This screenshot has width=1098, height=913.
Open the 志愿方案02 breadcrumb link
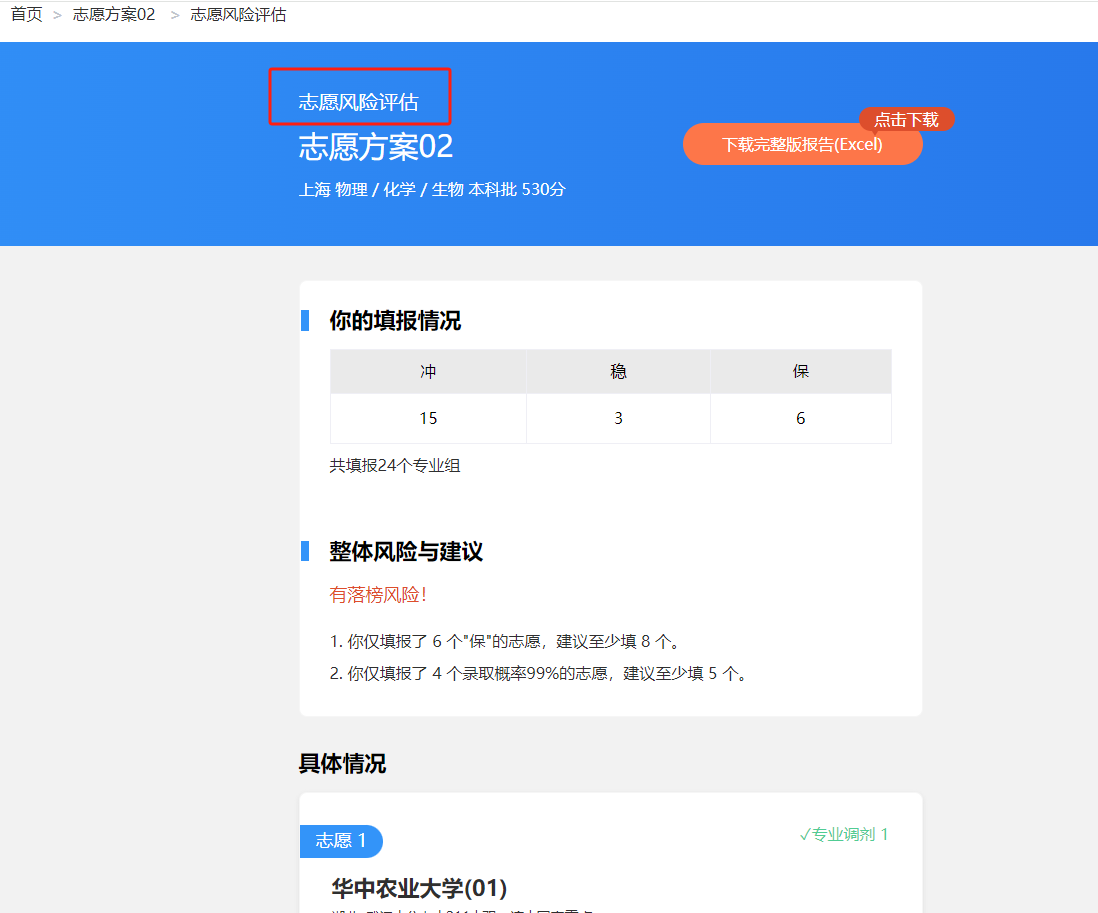[x=114, y=15]
